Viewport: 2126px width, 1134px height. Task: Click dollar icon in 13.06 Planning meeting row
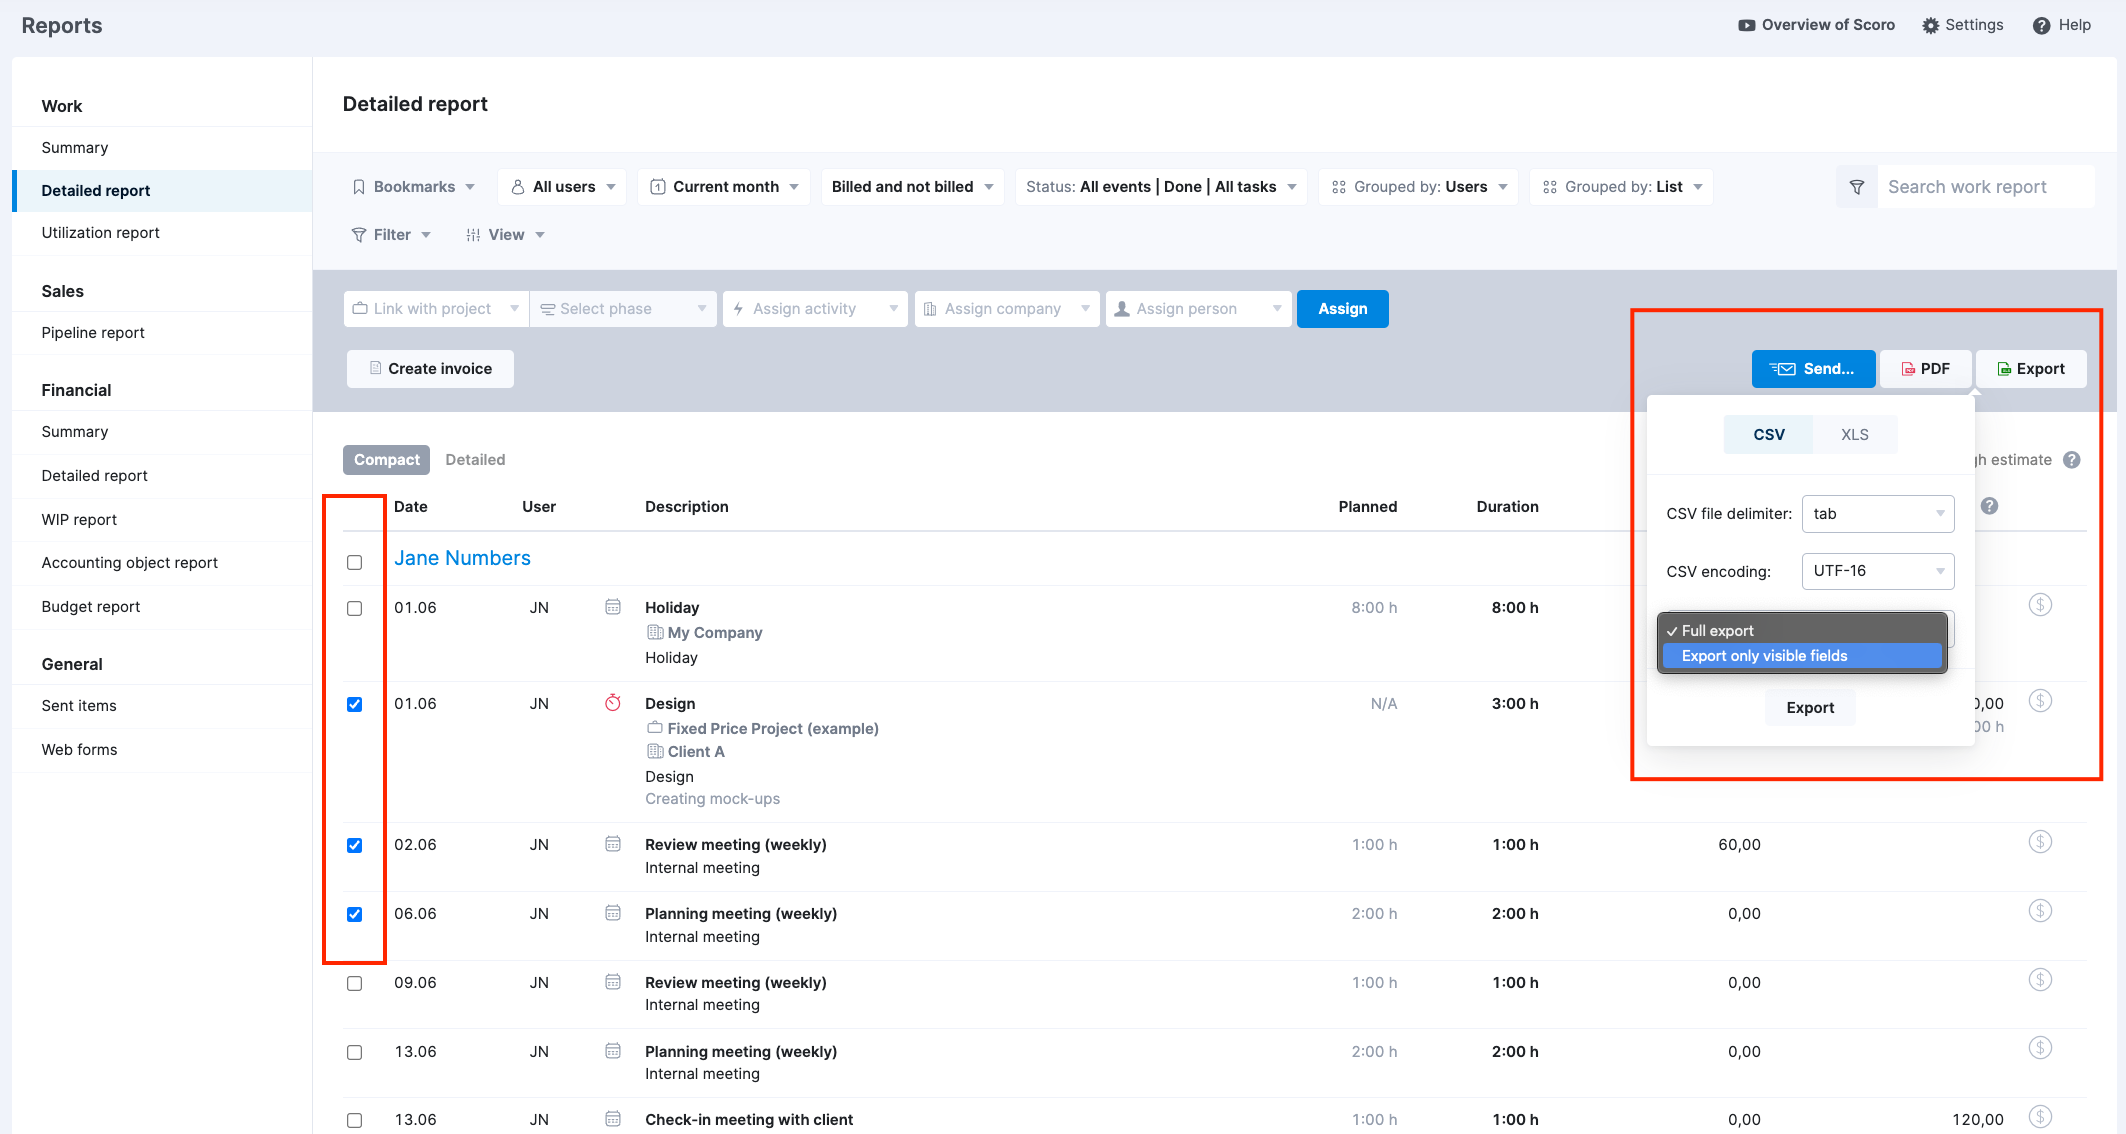[x=2040, y=1048]
